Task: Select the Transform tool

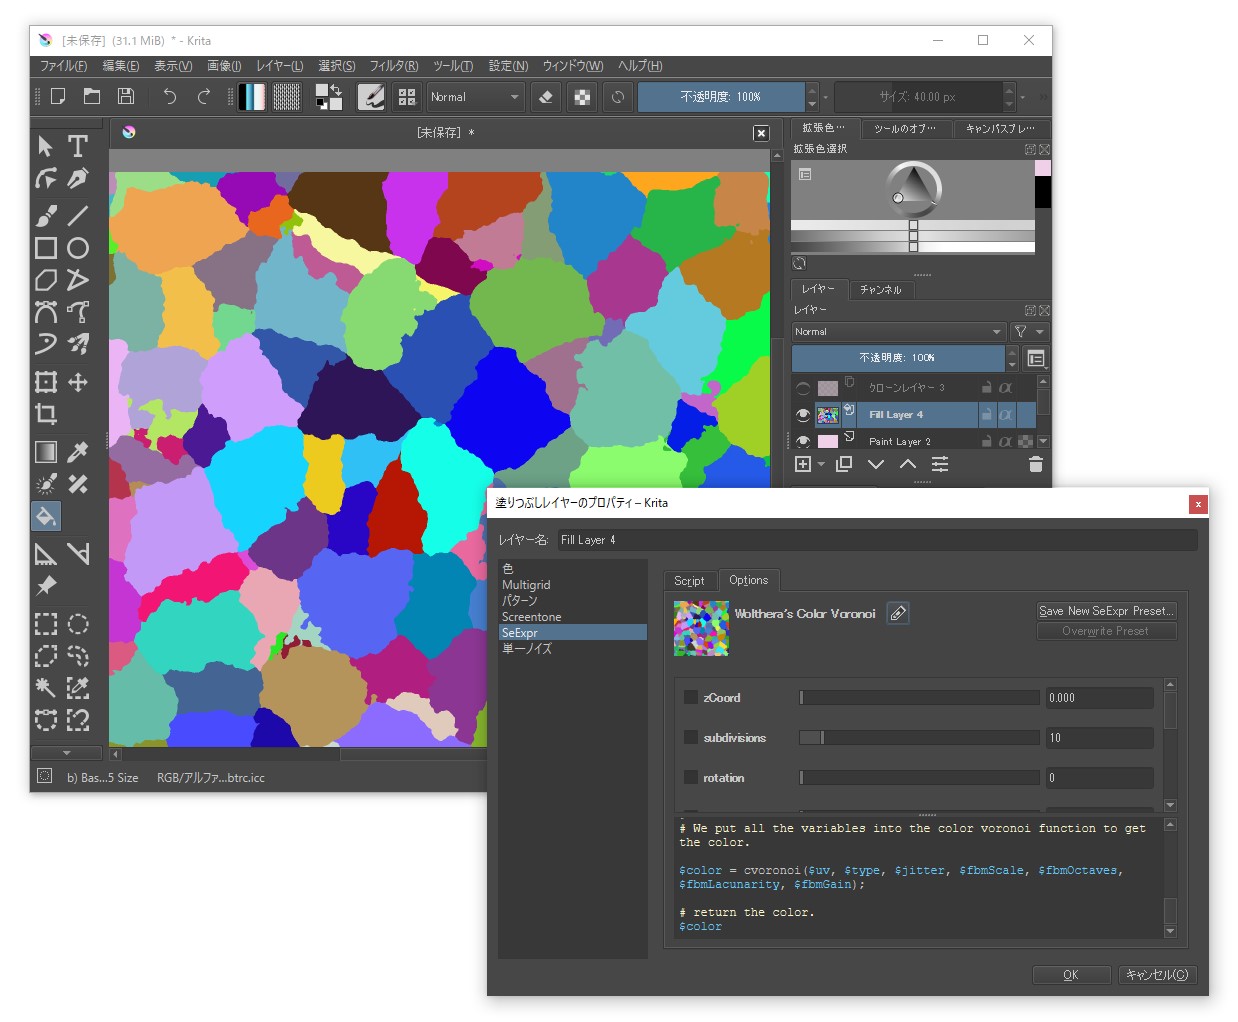Action: point(46,382)
